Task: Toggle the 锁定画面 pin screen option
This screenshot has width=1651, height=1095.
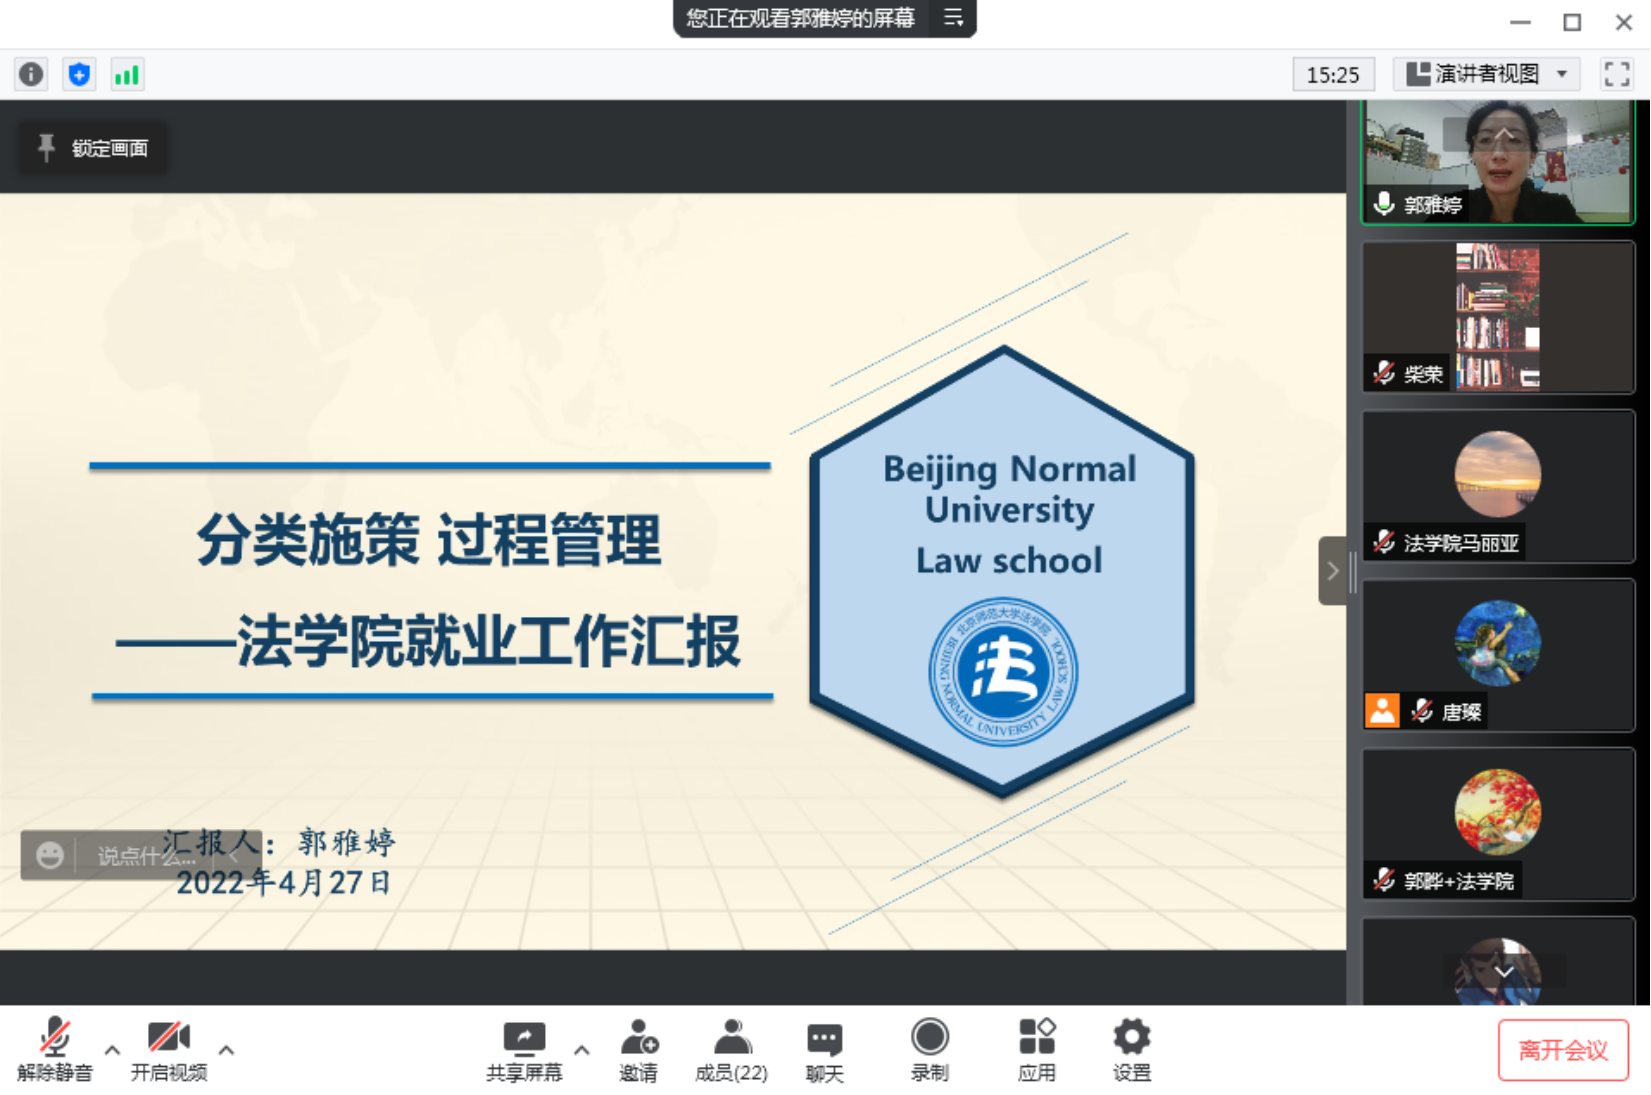Action: (92, 148)
